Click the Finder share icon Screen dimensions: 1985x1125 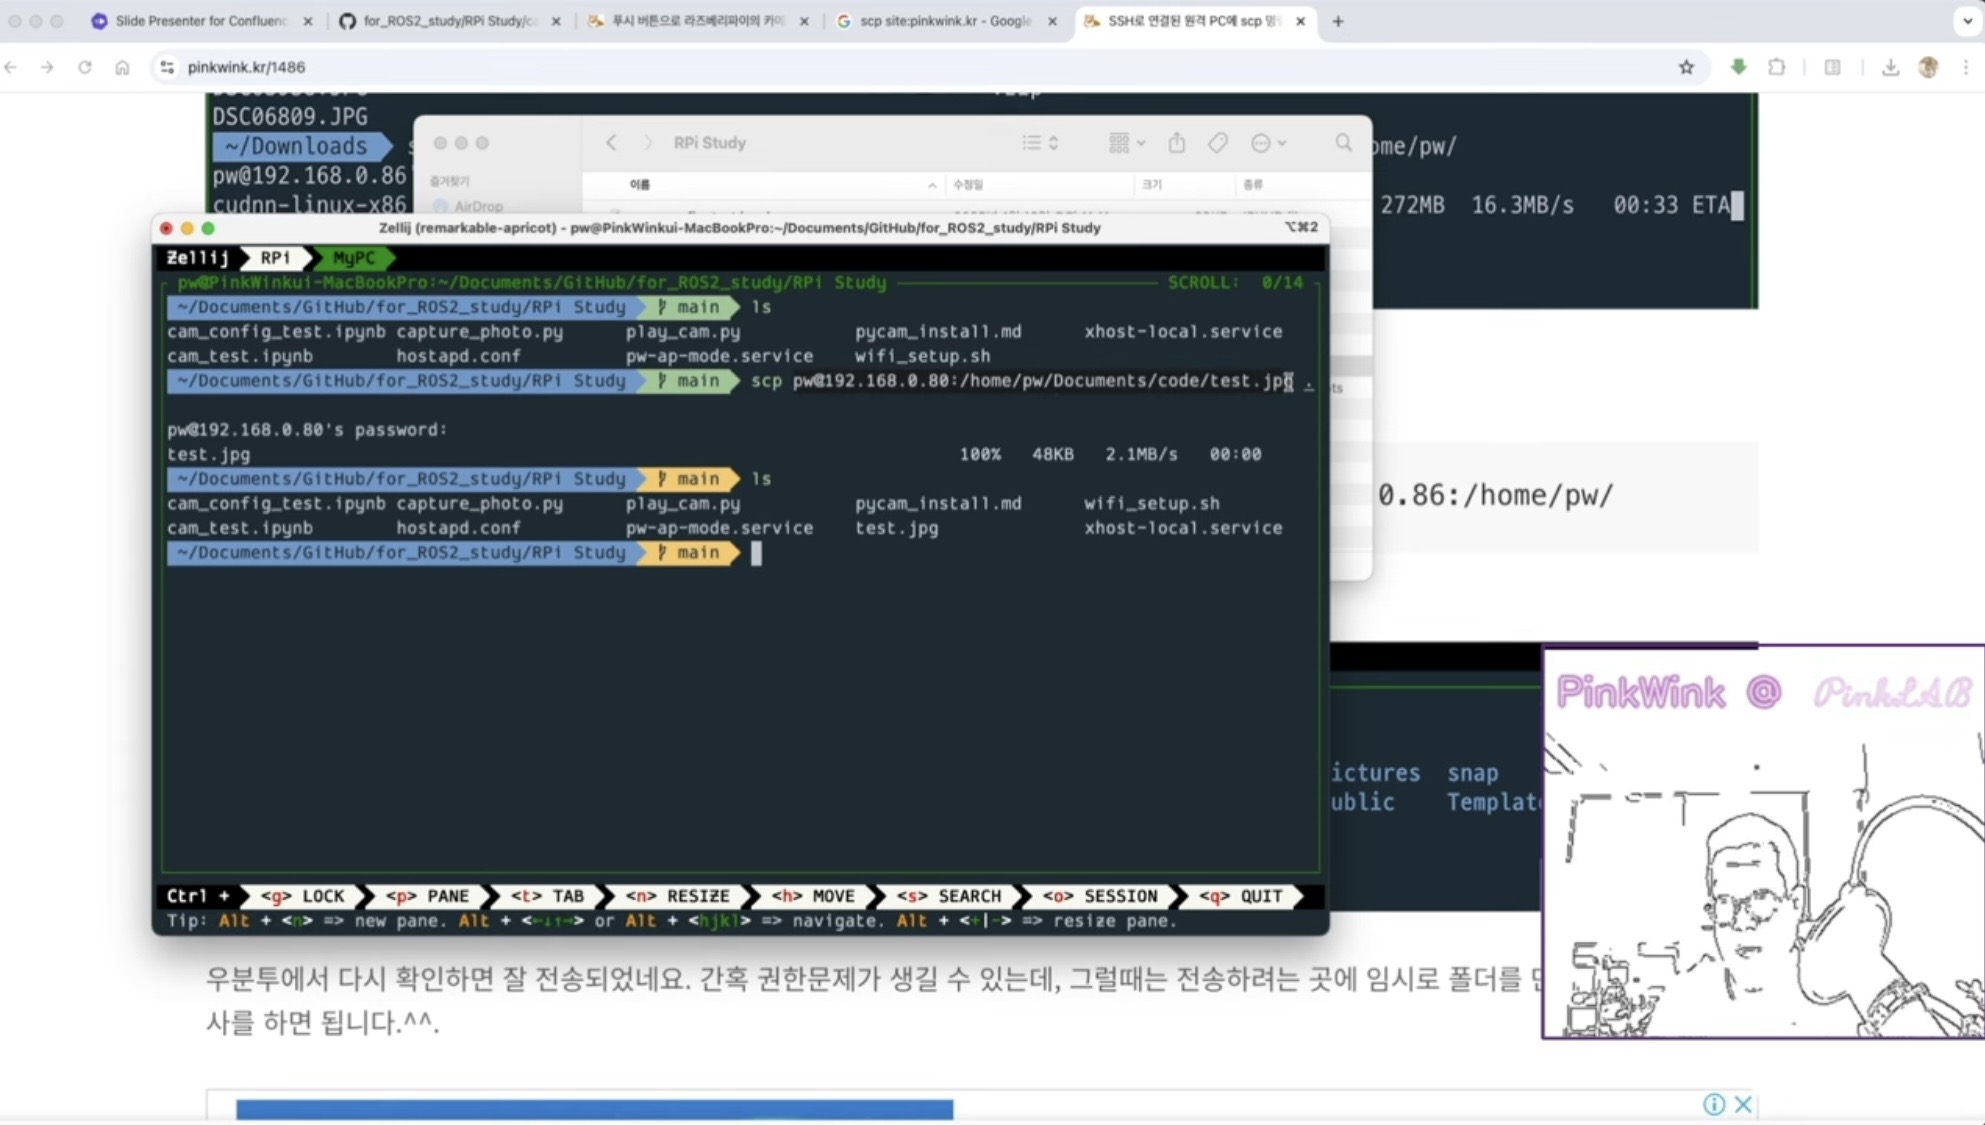(x=1177, y=143)
